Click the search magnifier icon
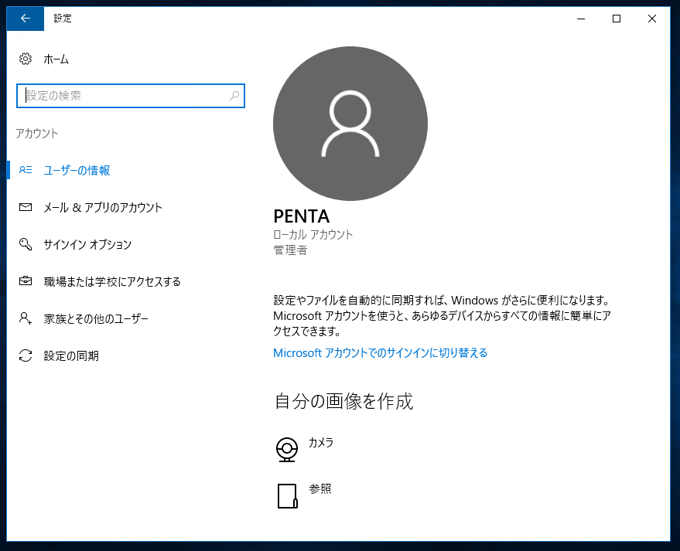 click(235, 96)
